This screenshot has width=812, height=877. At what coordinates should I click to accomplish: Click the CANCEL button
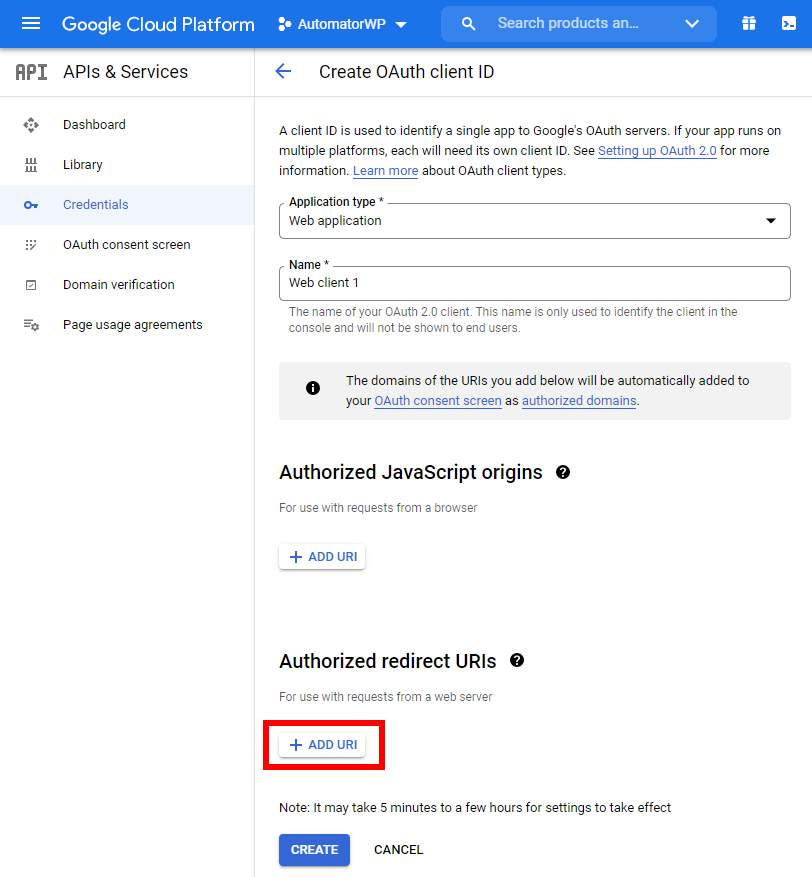tap(398, 850)
